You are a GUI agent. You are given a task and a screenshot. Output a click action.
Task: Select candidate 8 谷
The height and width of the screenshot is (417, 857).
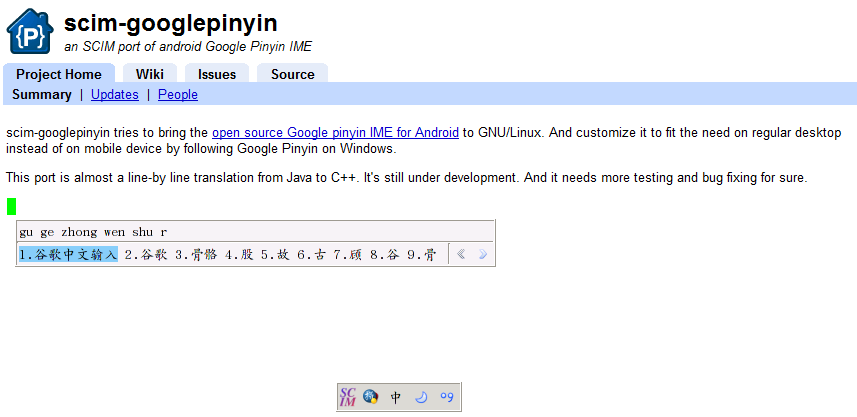pos(385,255)
